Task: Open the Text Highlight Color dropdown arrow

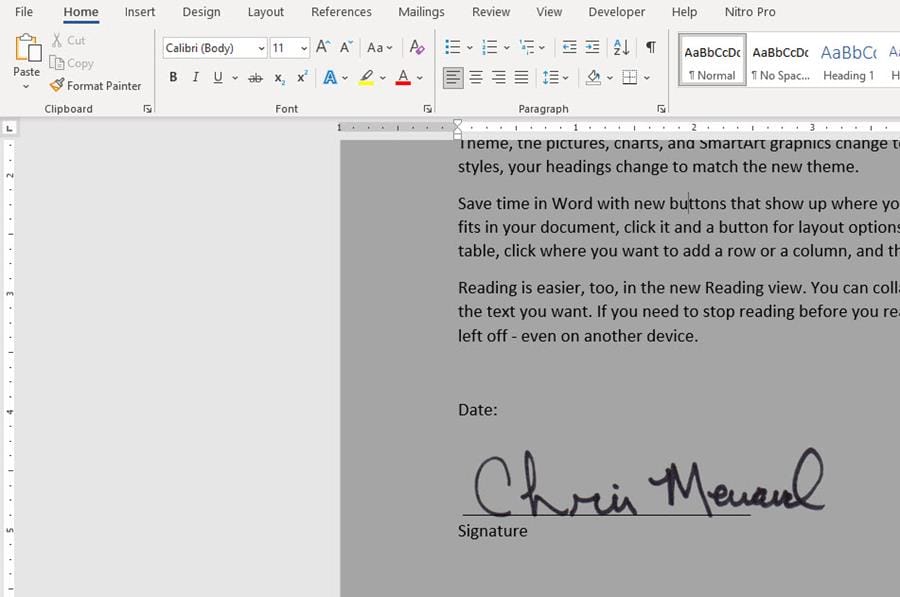Action: pyautogui.click(x=381, y=77)
